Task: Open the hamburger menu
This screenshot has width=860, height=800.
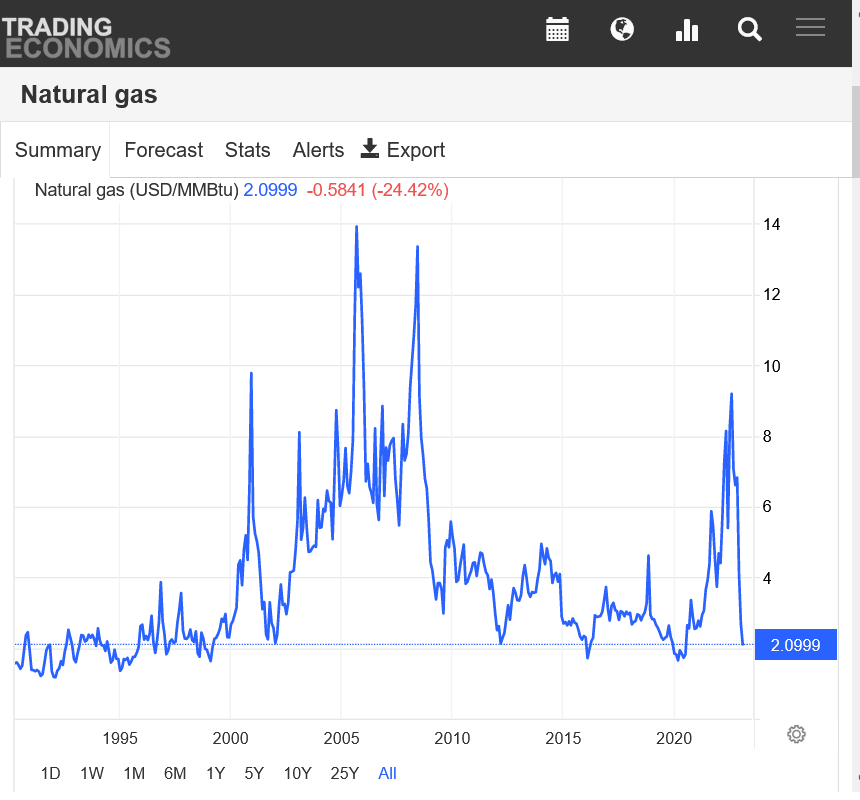Action: pyautogui.click(x=810, y=28)
